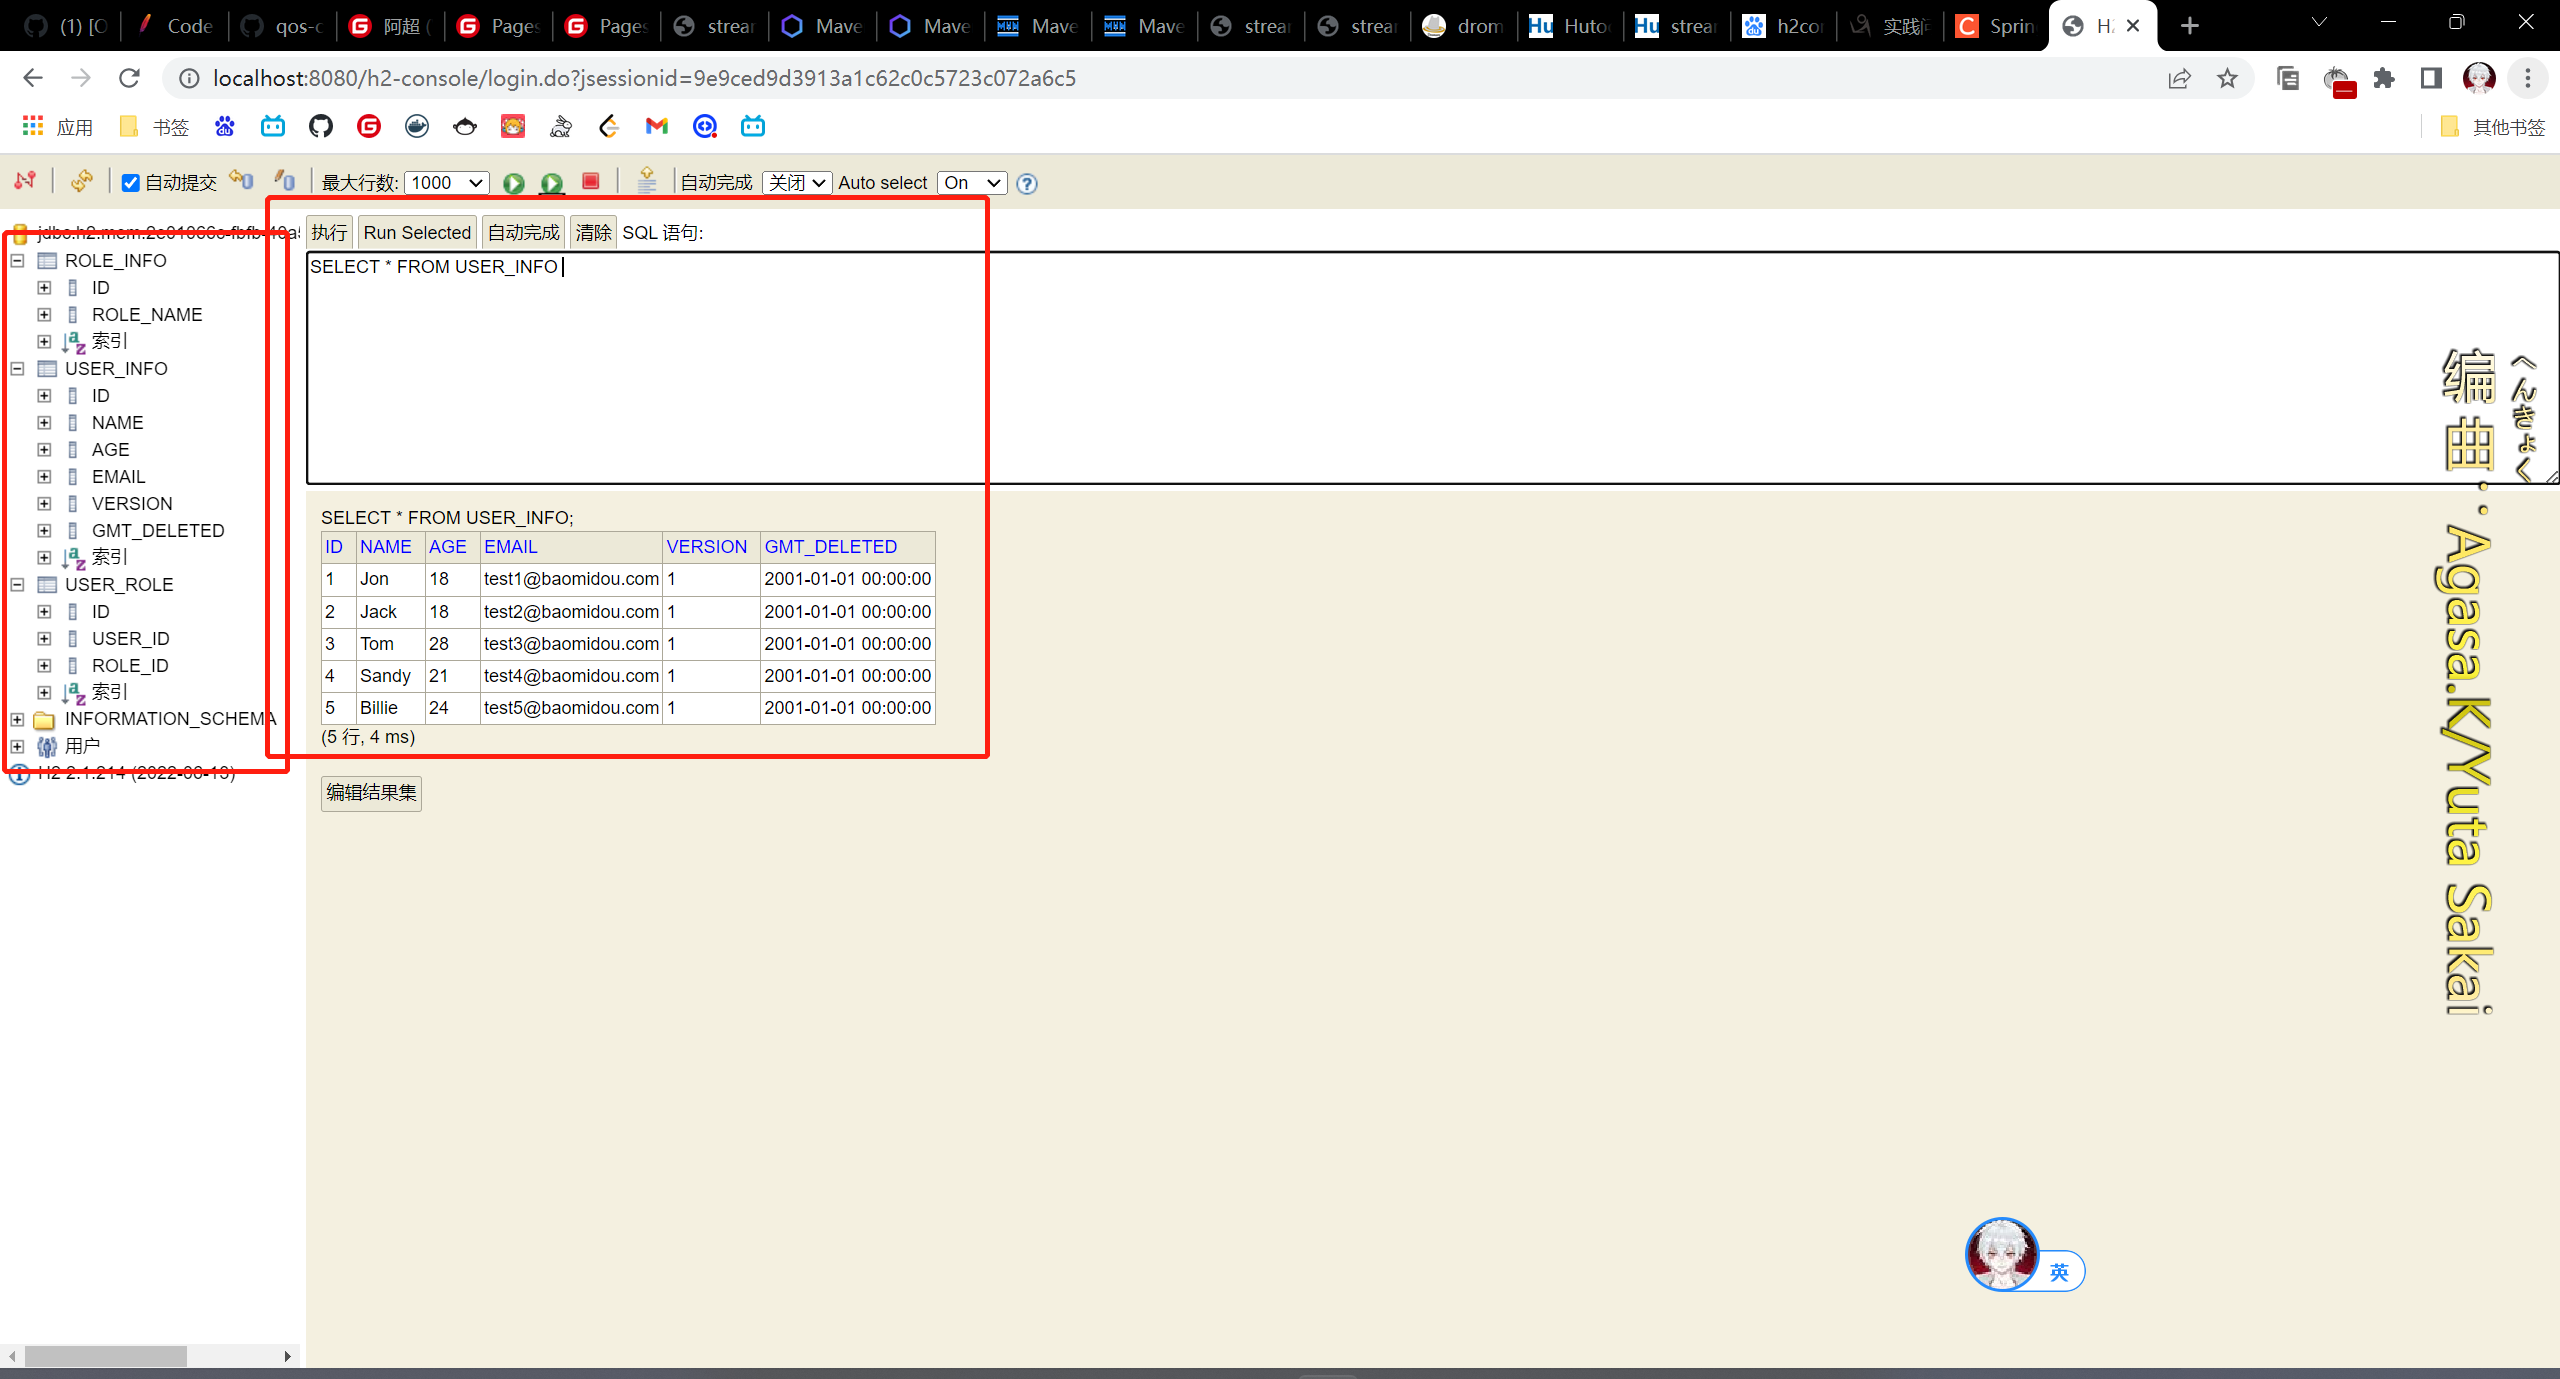Click the command history icon
Viewport: 2560px width, 1379px height.
(647, 181)
